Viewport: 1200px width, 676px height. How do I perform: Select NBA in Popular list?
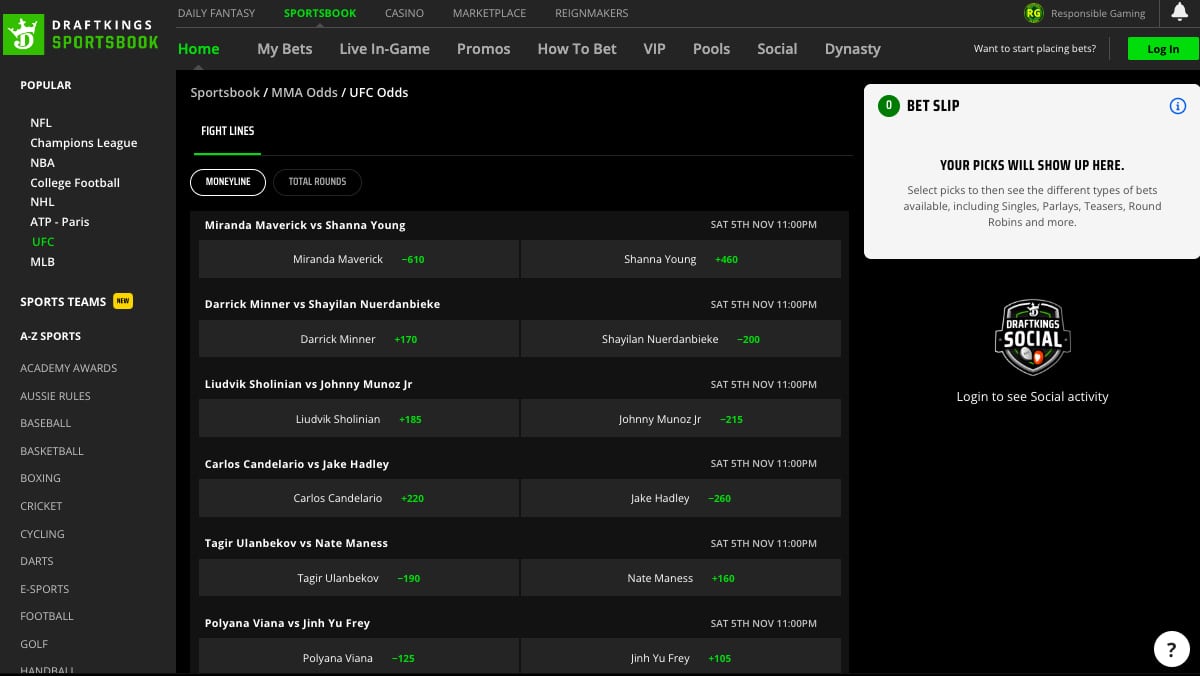[42, 163]
